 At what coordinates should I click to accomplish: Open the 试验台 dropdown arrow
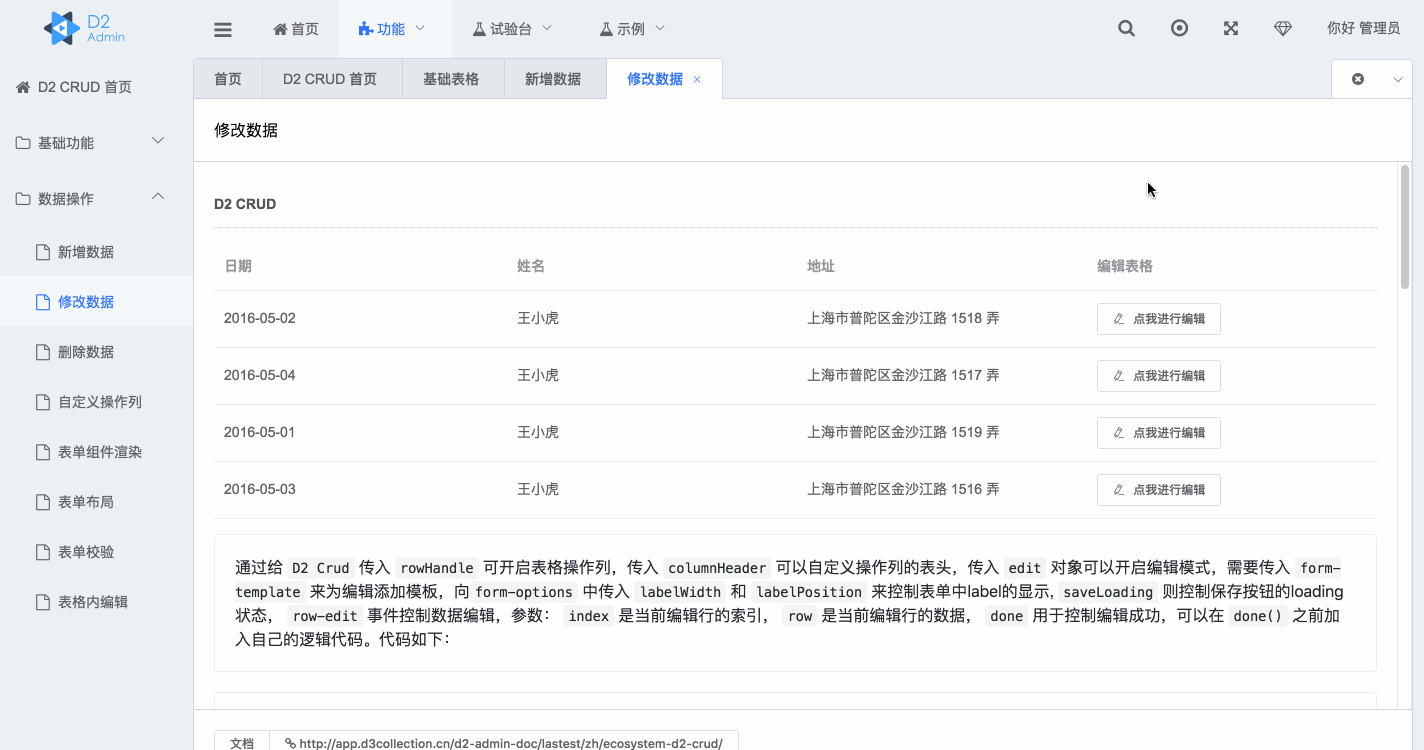547,29
